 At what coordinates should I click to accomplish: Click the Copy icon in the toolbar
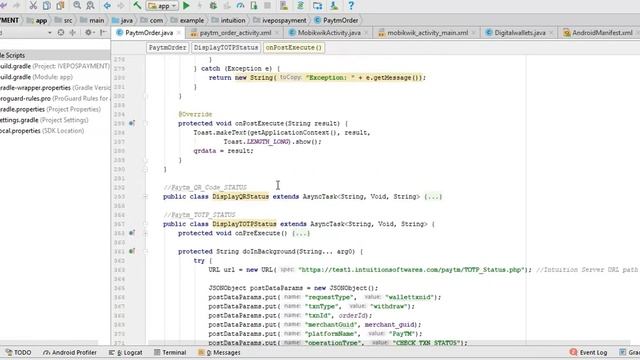pos(47,6)
